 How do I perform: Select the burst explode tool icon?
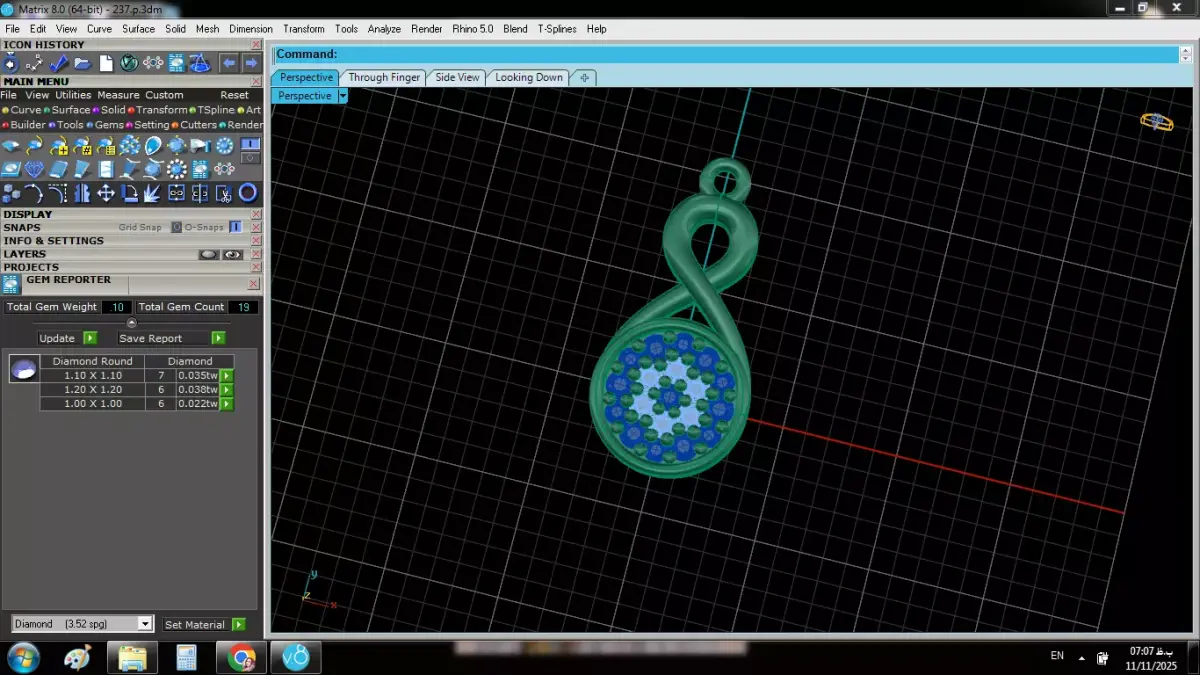point(151,193)
